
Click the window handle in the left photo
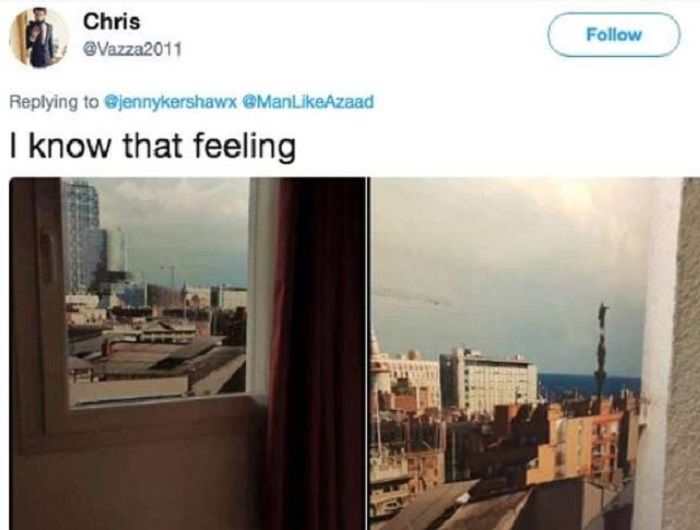(x=47, y=257)
